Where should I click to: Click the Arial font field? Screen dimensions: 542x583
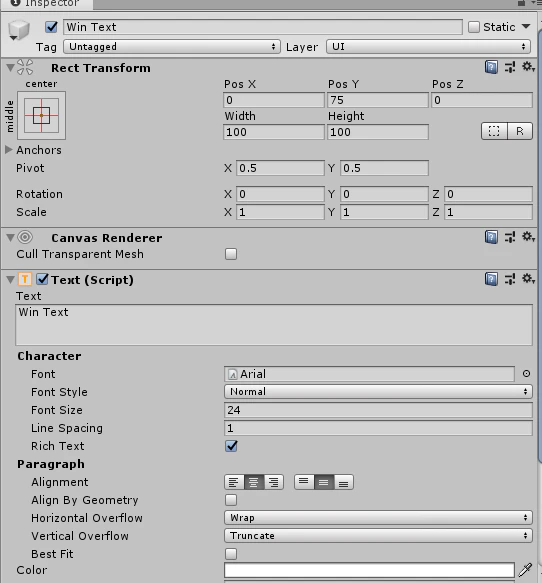click(x=369, y=374)
